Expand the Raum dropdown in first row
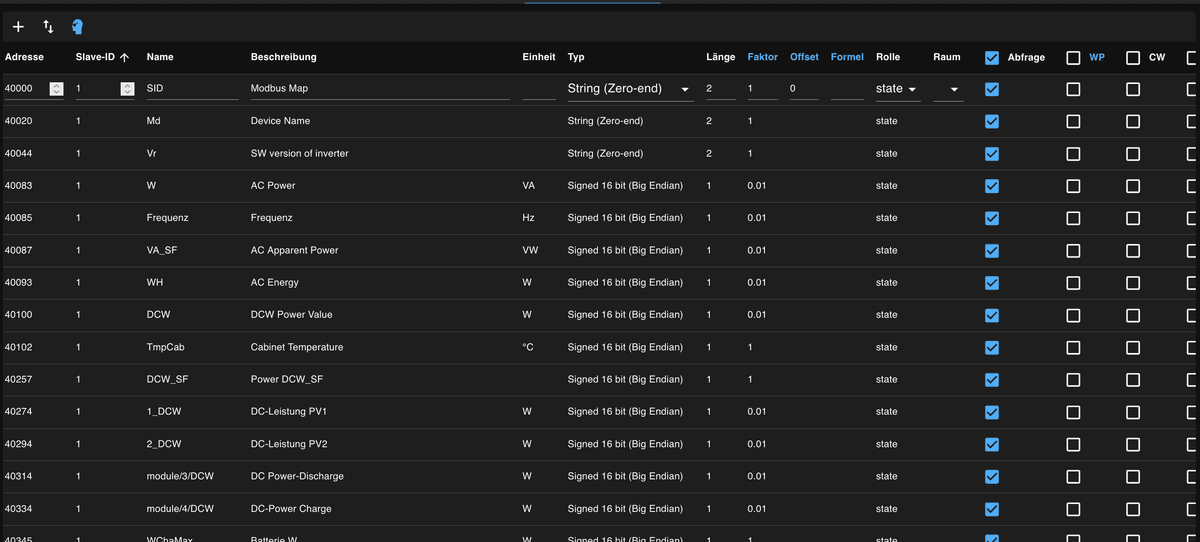 coord(948,89)
